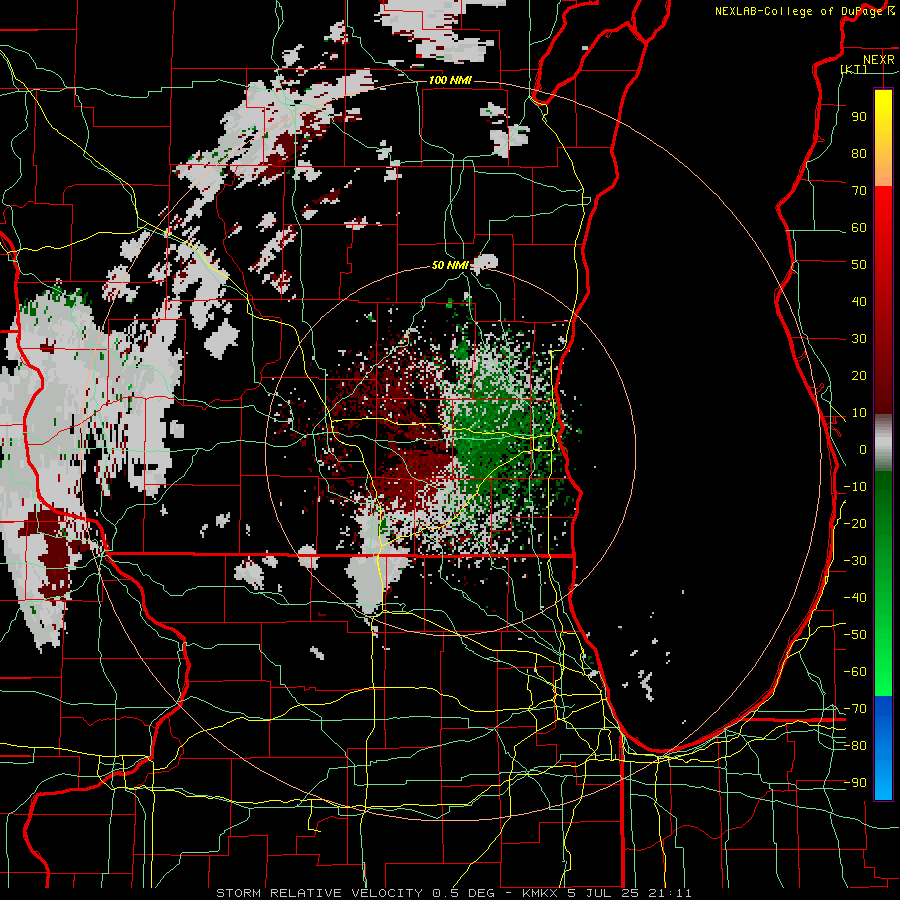Click the KT units label above scale
900x900 pixels.
click(854, 69)
